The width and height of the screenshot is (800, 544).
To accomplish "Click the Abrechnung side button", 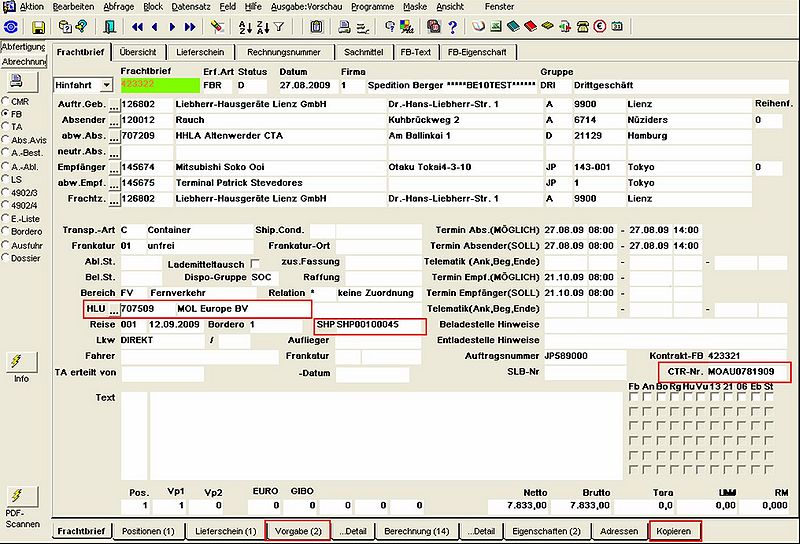I will click(23, 62).
